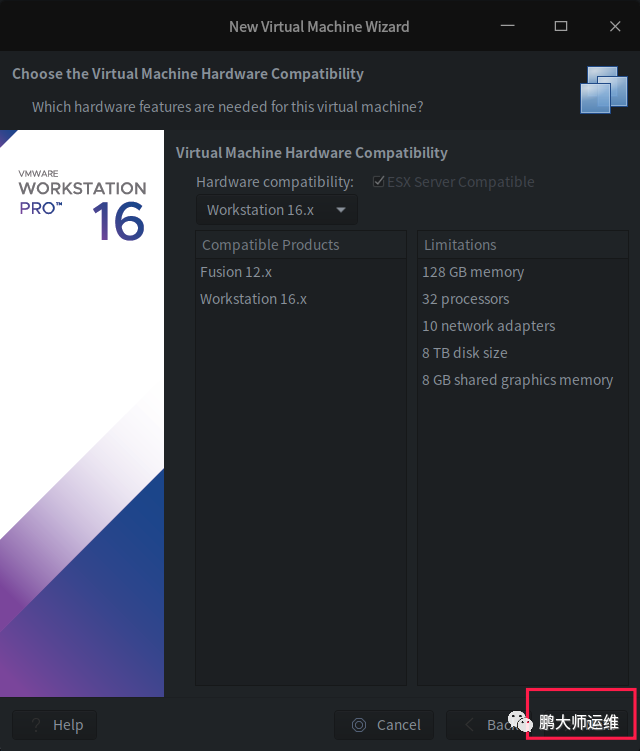Click the 32 processors limitation

(x=523, y=299)
